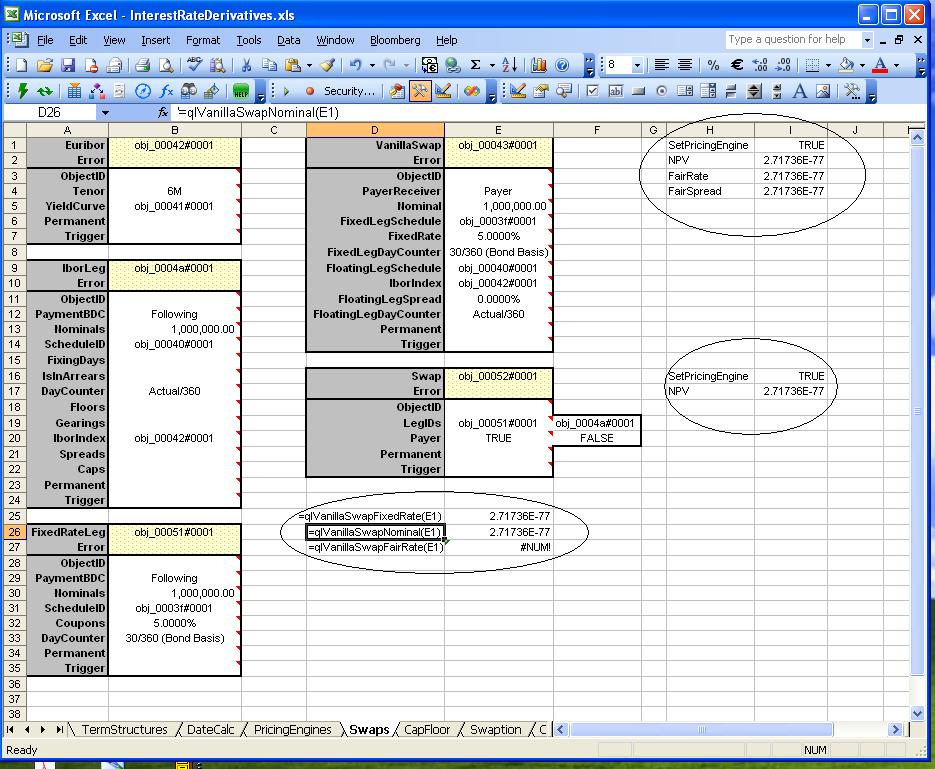Click the Fill Color paint bucket
The image size is (935, 769).
pos(846,65)
